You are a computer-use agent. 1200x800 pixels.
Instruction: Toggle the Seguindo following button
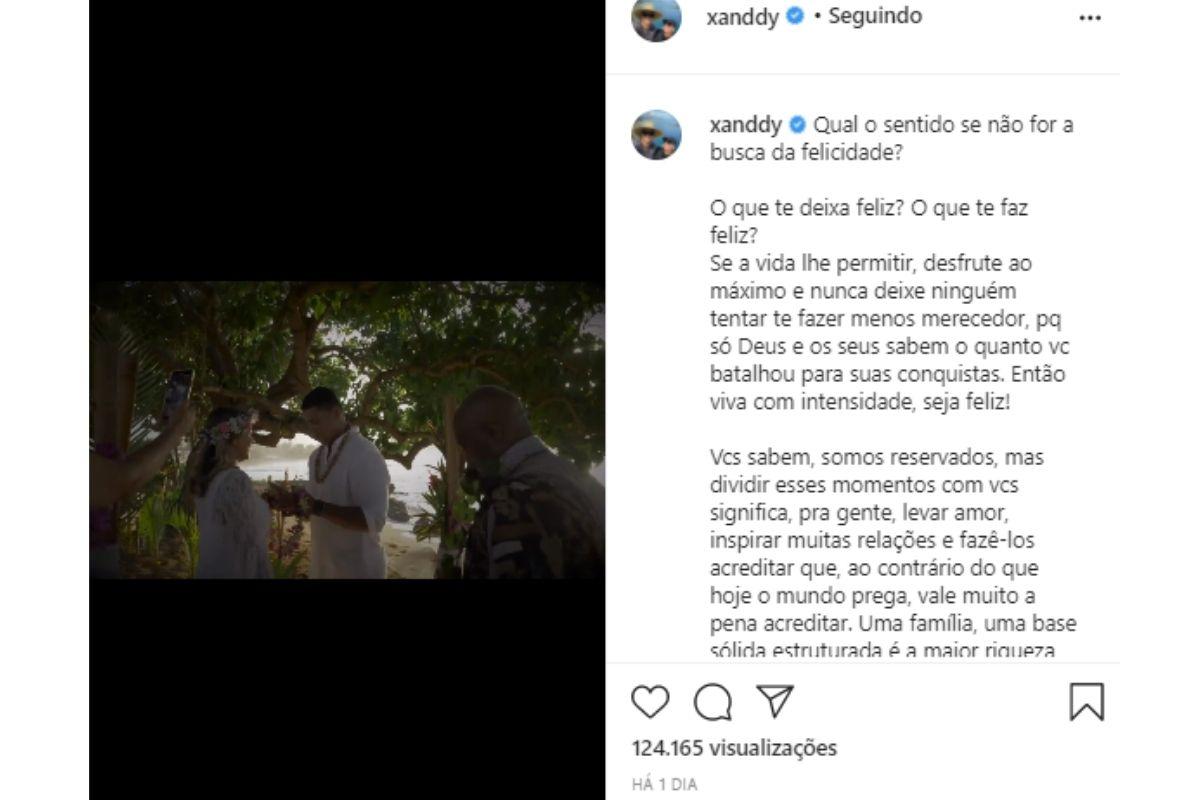(874, 17)
